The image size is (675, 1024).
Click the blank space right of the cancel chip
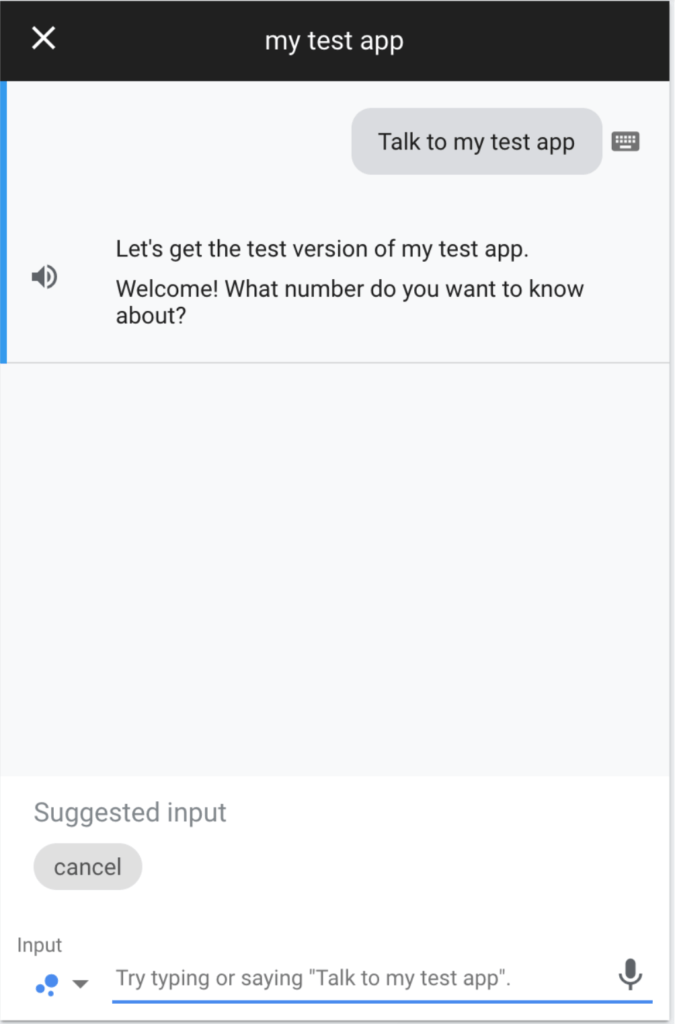pos(400,867)
